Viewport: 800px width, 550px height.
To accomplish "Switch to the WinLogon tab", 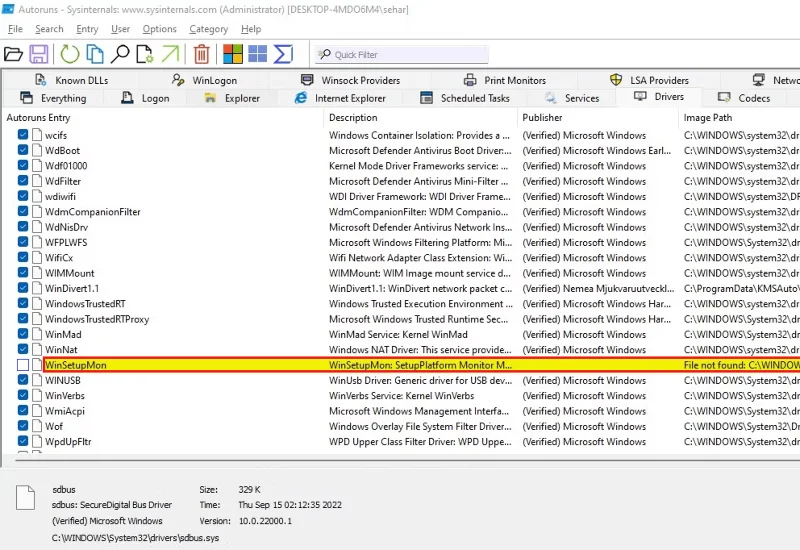I will [x=204, y=80].
